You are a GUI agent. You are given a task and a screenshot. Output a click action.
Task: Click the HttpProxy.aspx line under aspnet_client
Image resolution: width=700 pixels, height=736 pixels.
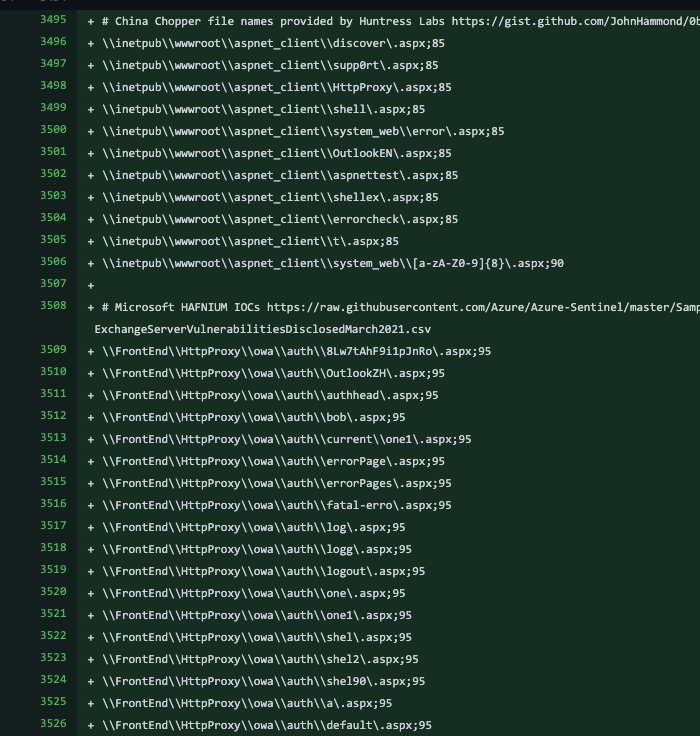276,86
